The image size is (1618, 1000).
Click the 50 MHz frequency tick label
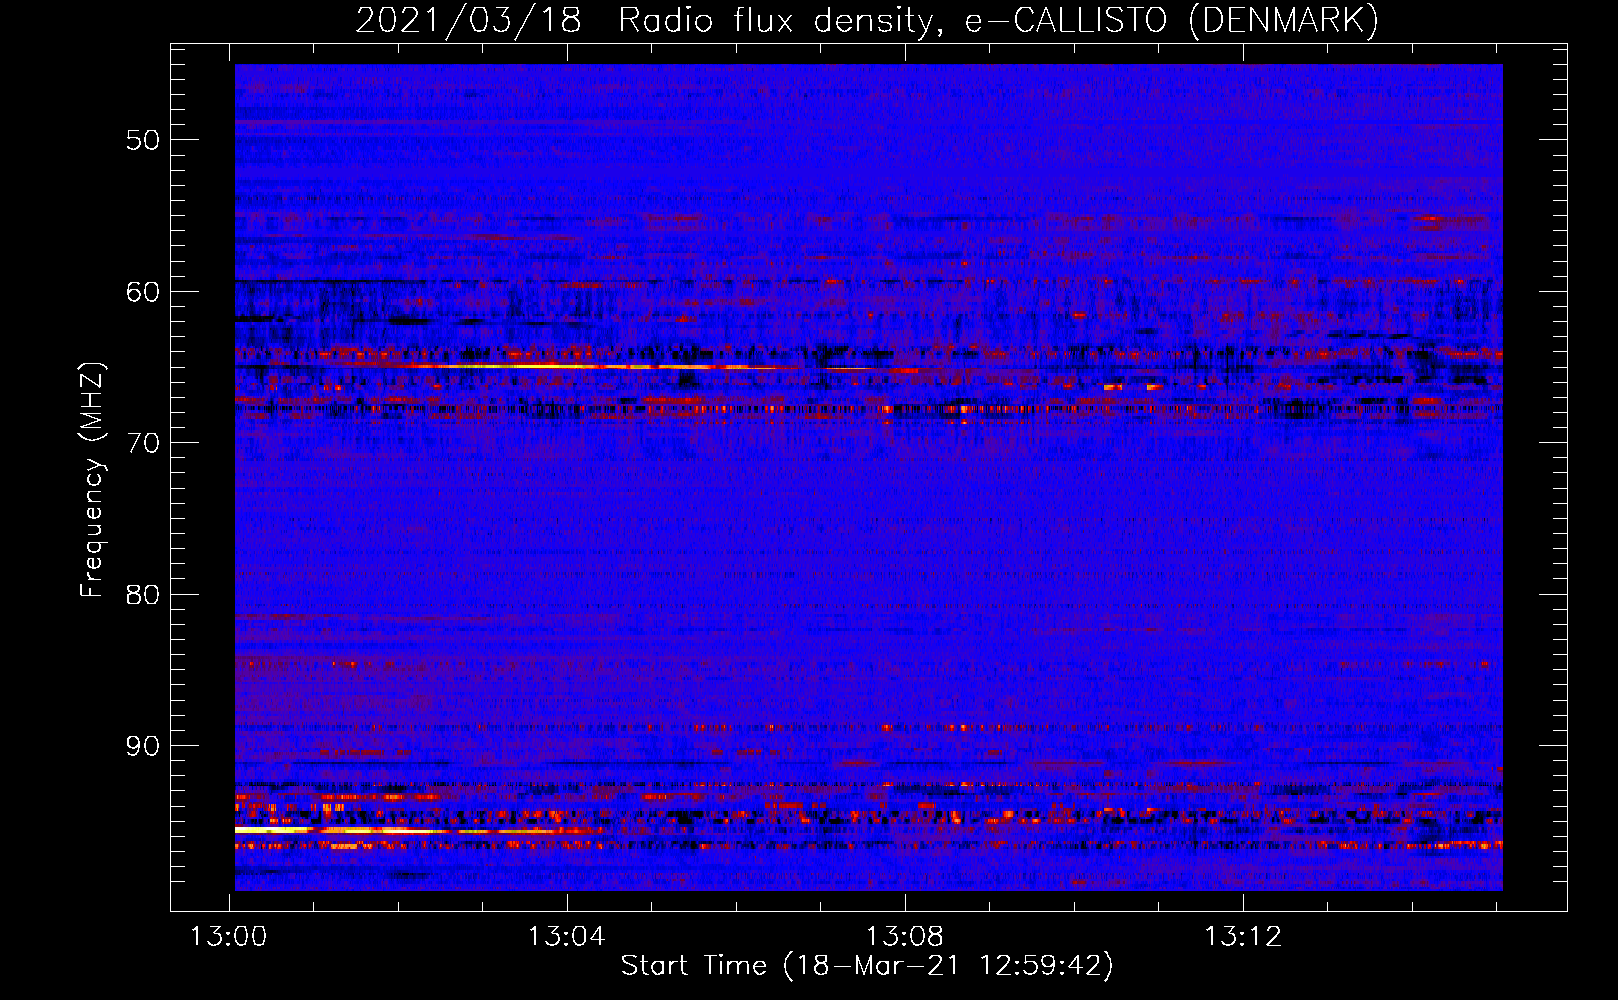coord(143,140)
